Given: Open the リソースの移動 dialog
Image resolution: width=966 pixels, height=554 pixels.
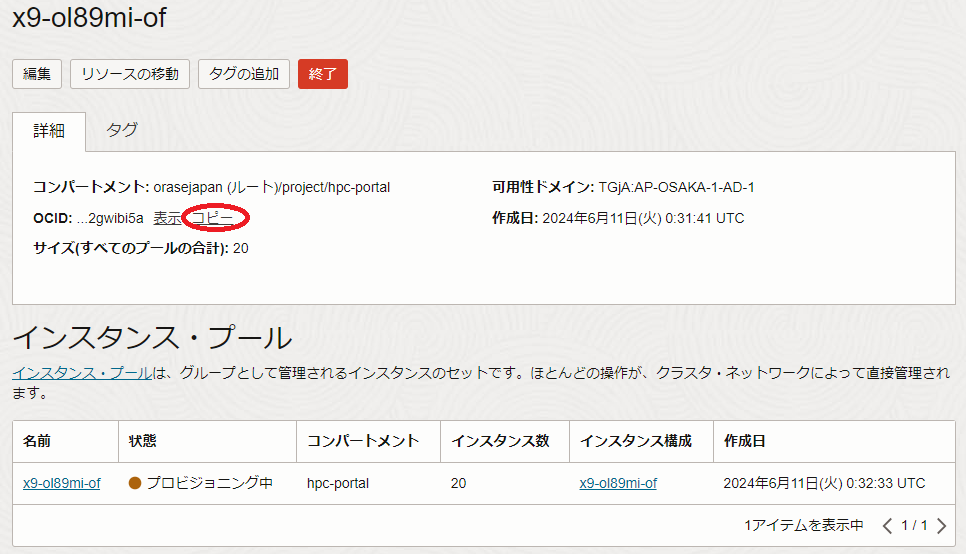Looking at the screenshot, I should click(x=130, y=74).
